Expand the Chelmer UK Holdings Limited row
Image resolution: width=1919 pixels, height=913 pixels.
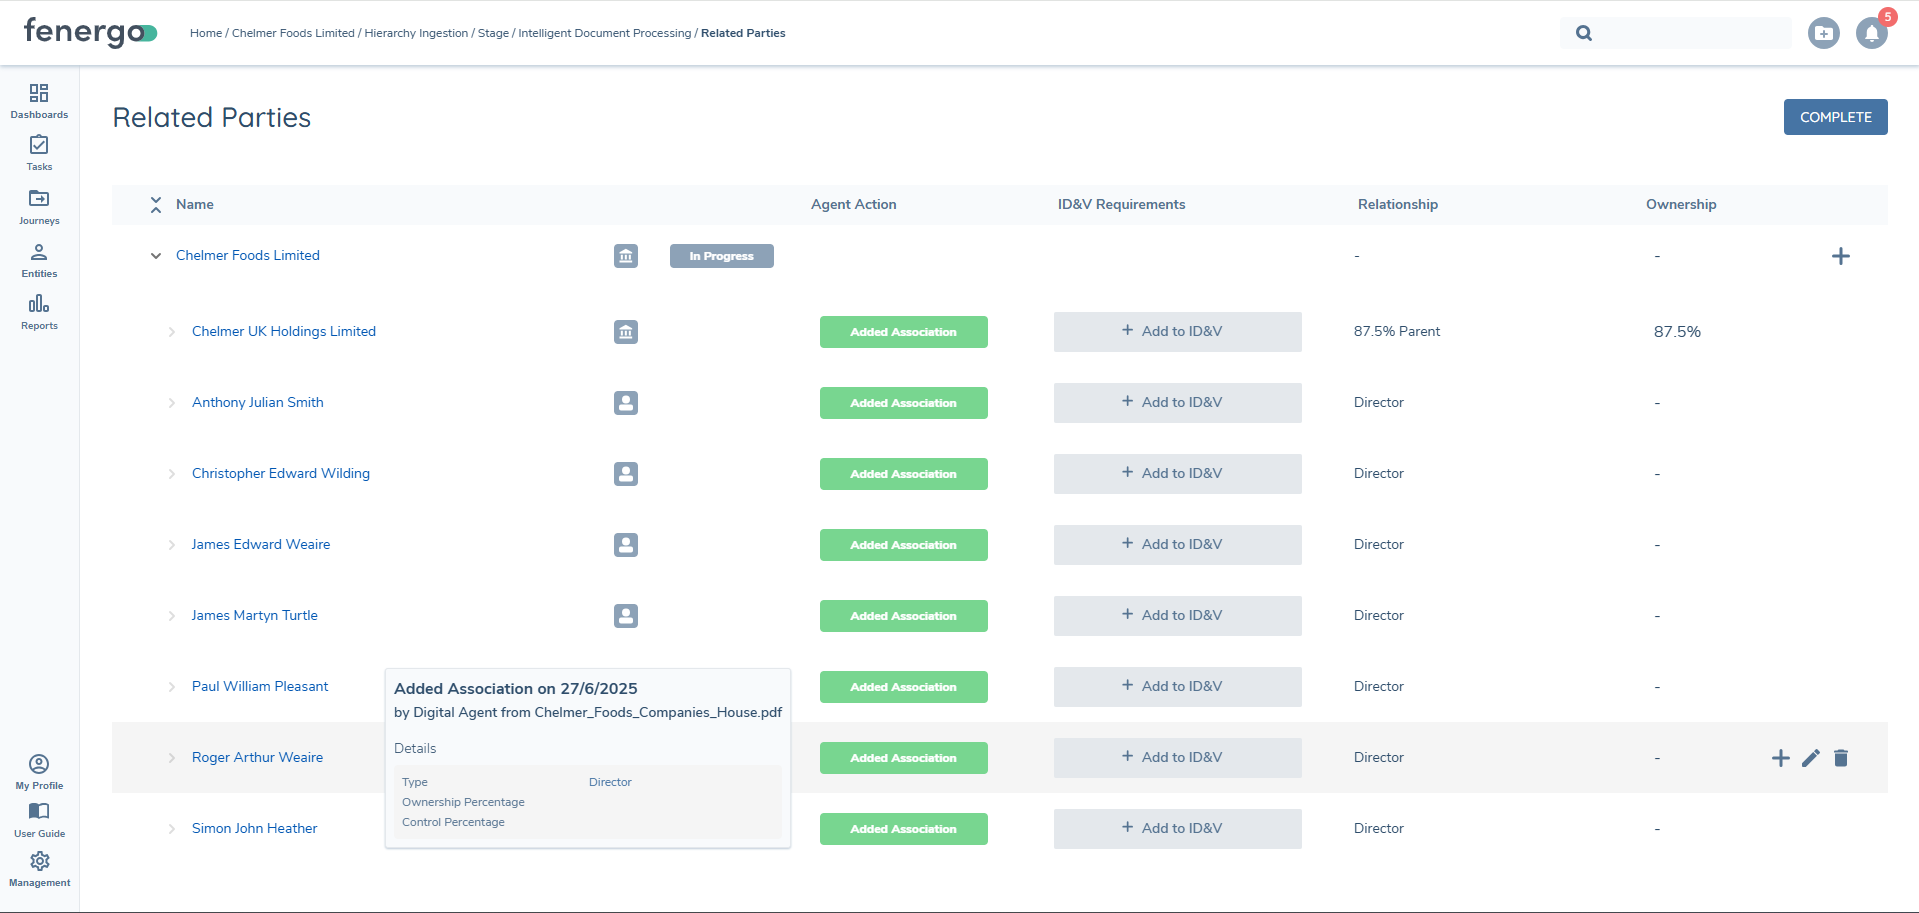tap(171, 332)
